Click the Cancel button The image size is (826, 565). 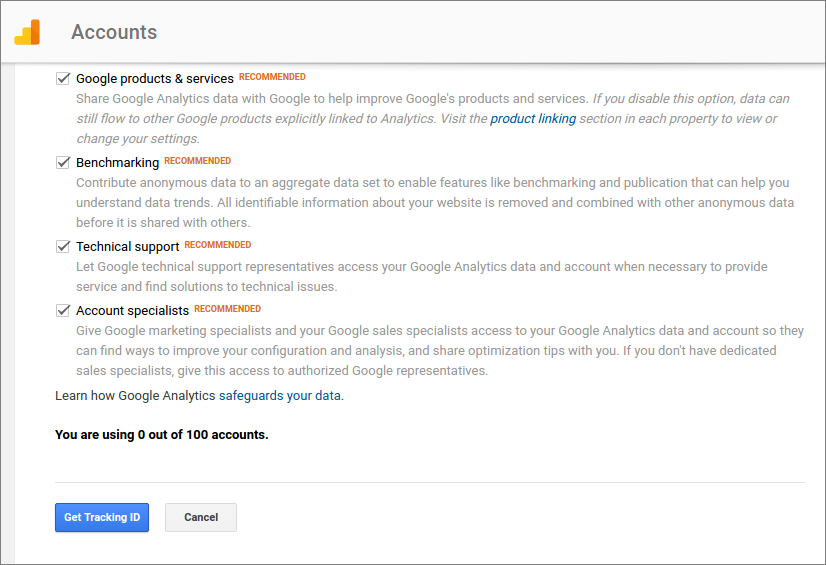click(201, 517)
